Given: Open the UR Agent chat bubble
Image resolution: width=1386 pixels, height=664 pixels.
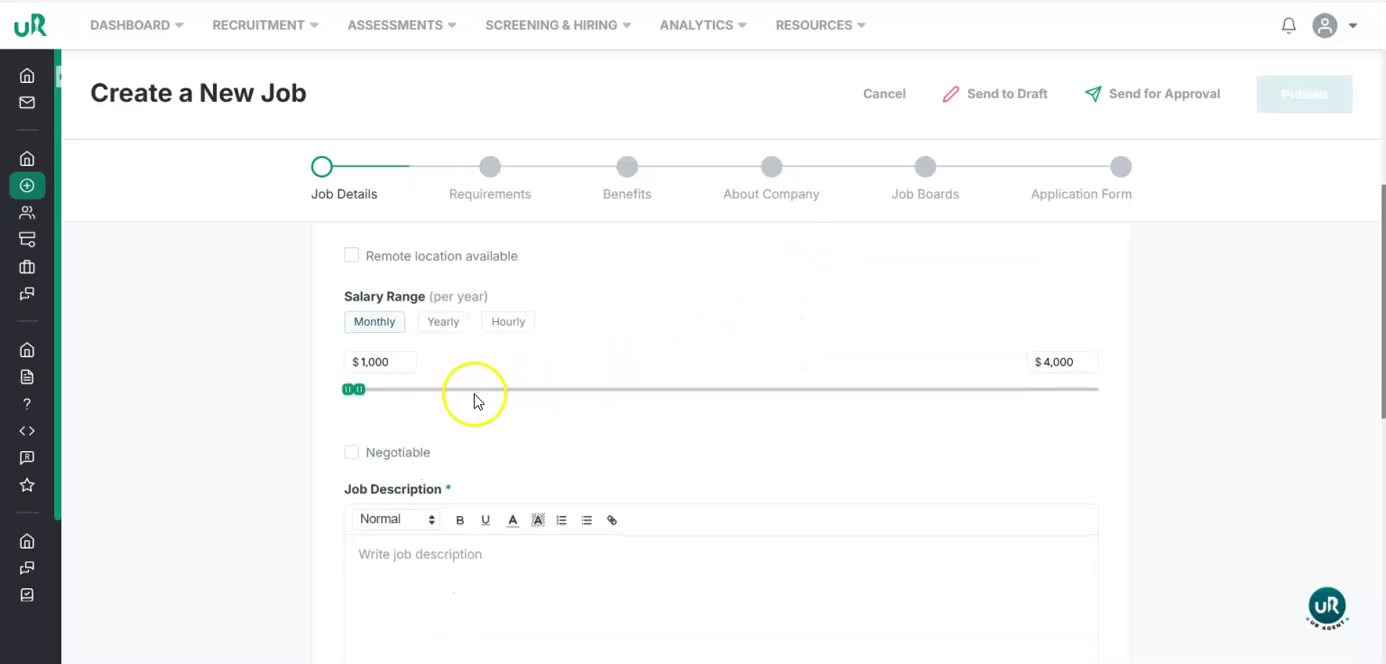Looking at the screenshot, I should 1327,606.
